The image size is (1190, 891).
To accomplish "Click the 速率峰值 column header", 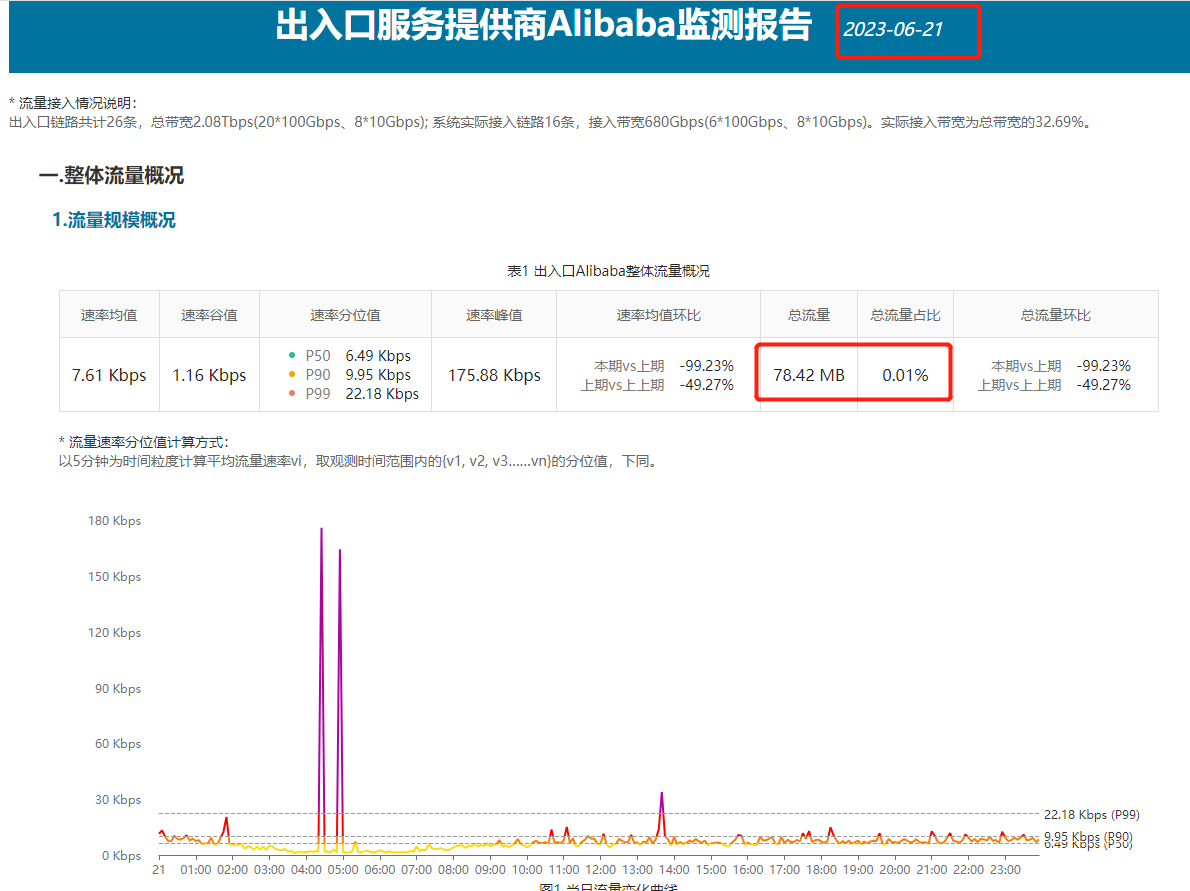I will [494, 315].
